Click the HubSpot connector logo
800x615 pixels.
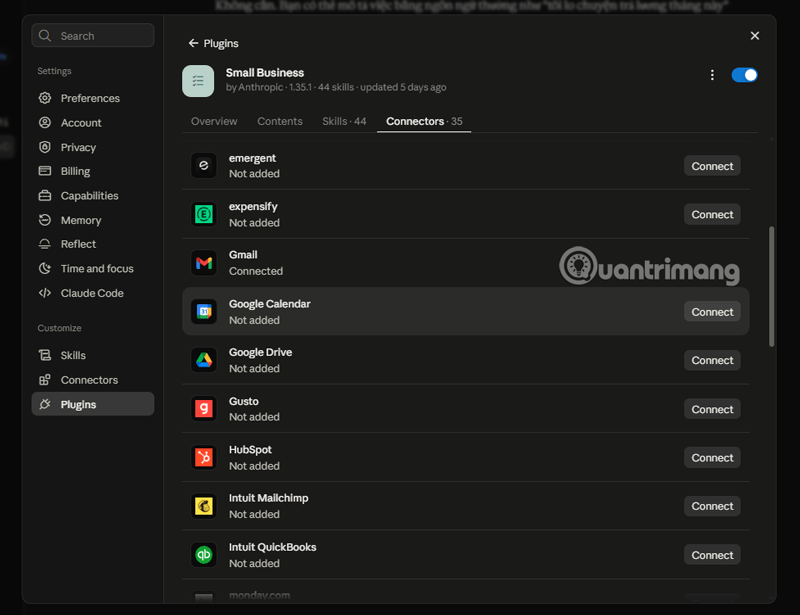pyautogui.click(x=204, y=457)
